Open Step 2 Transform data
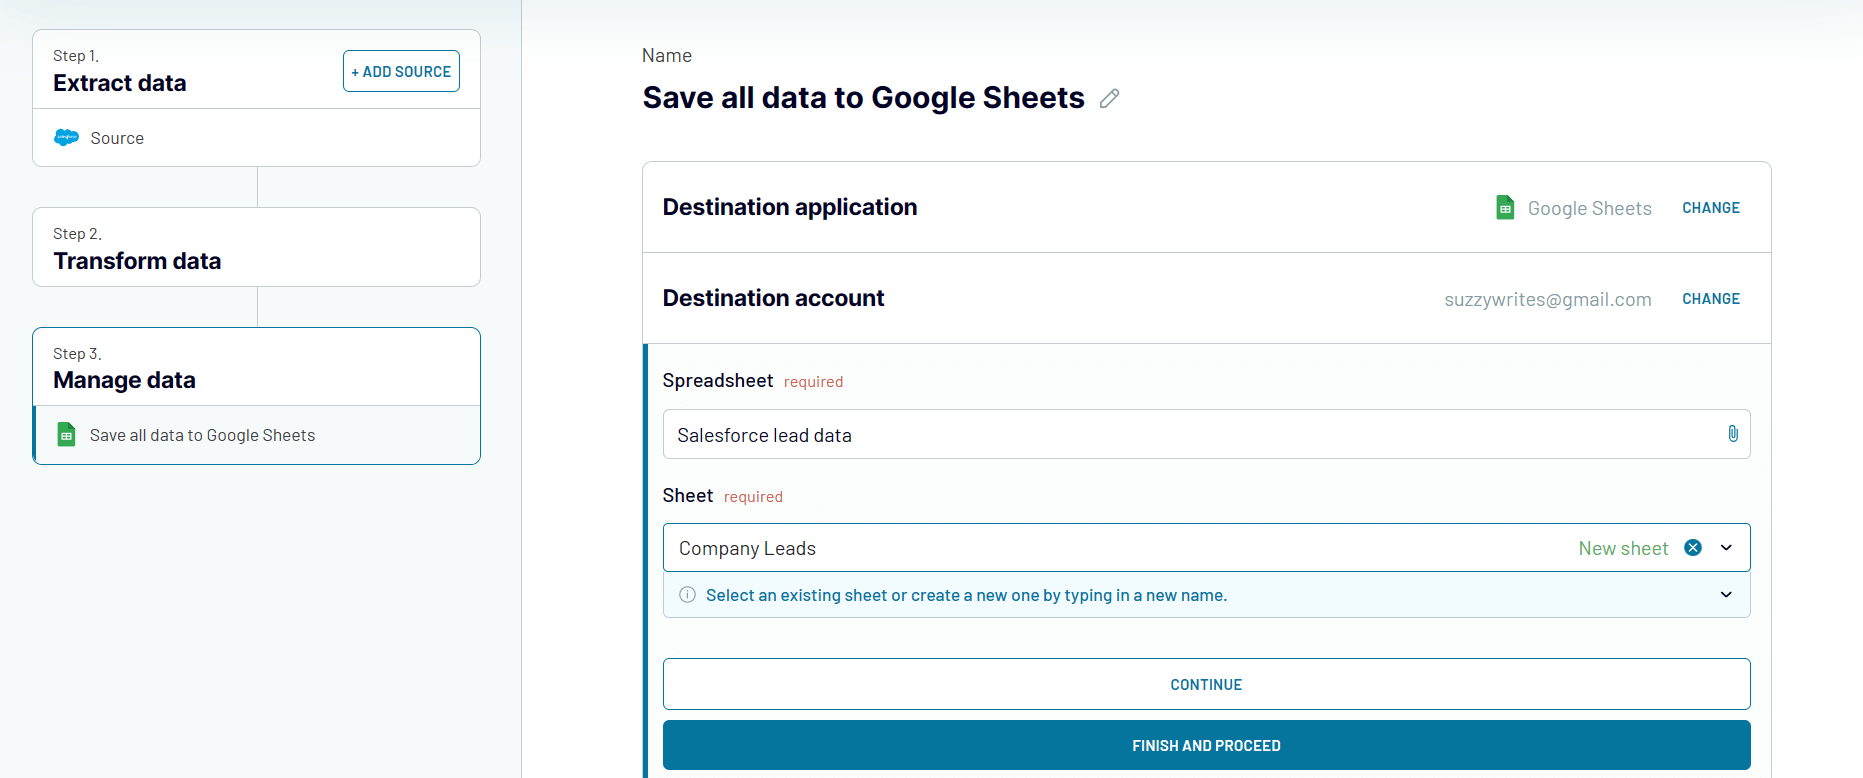The height and width of the screenshot is (778, 1863). click(256, 247)
